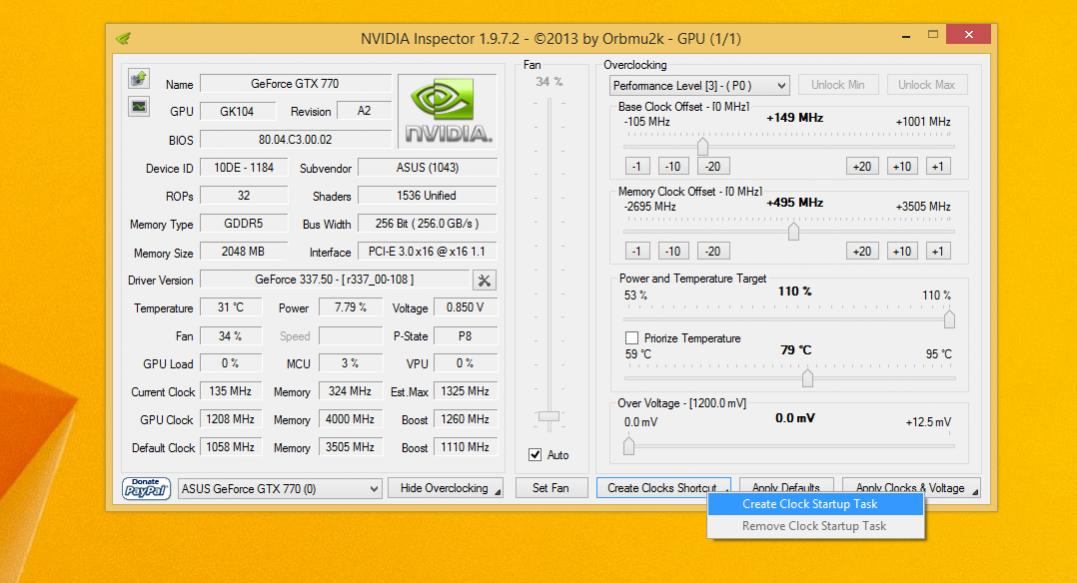Open driver profile settings wrench icon
The height and width of the screenshot is (583, 1077).
pyautogui.click(x=484, y=280)
